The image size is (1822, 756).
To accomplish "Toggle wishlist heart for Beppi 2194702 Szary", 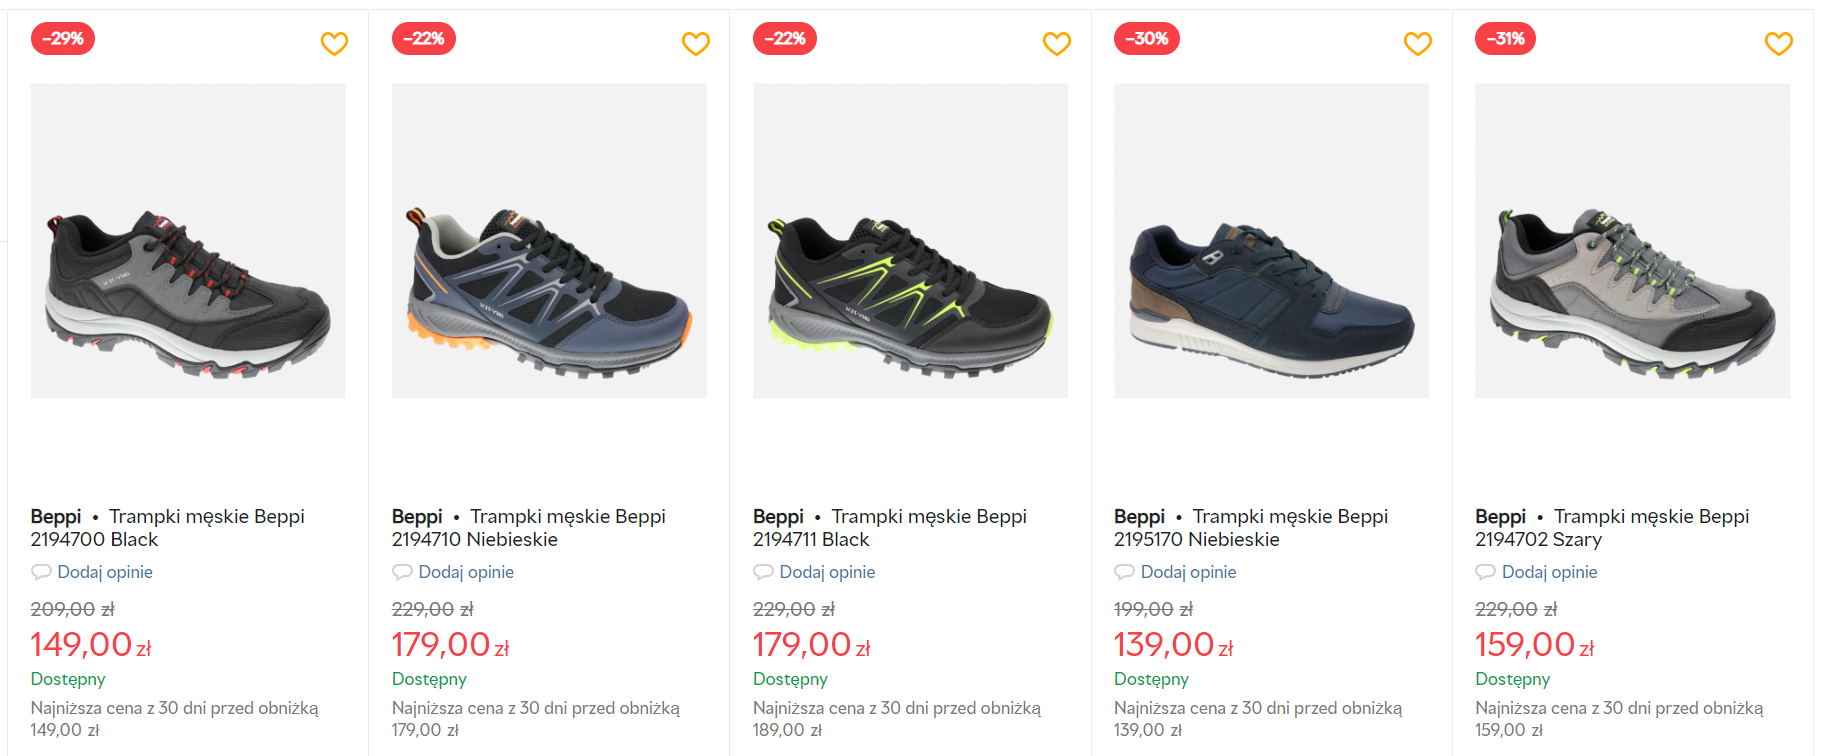I will pyautogui.click(x=1778, y=43).
